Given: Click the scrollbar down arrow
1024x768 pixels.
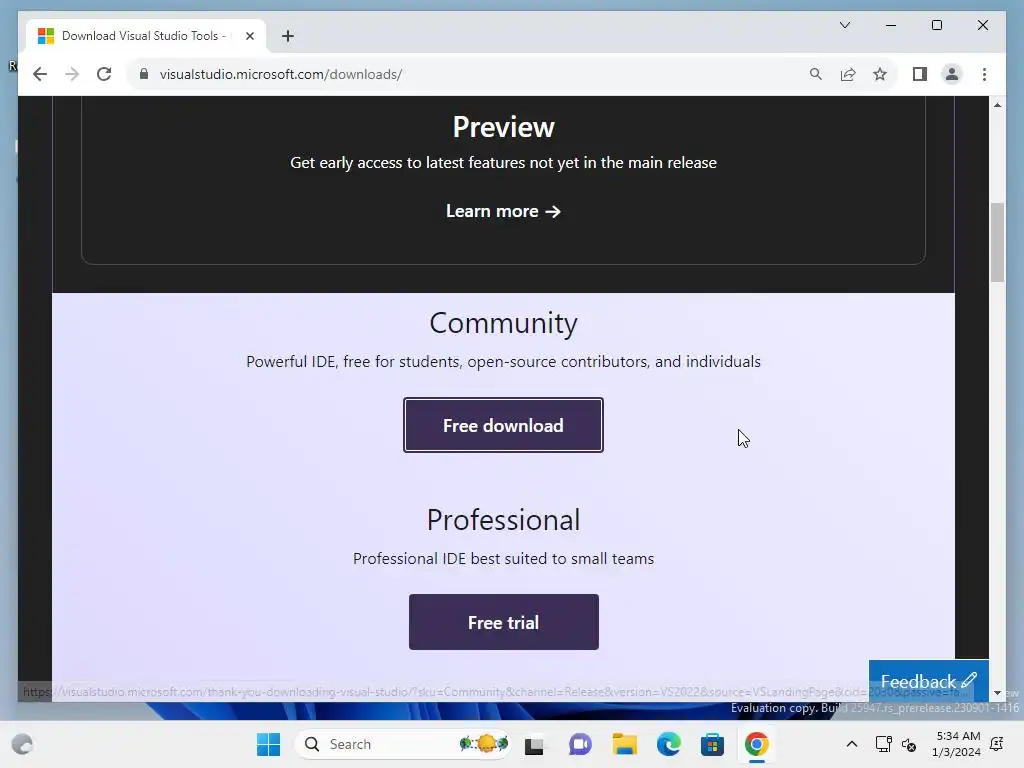Looking at the screenshot, I should coord(997,692).
